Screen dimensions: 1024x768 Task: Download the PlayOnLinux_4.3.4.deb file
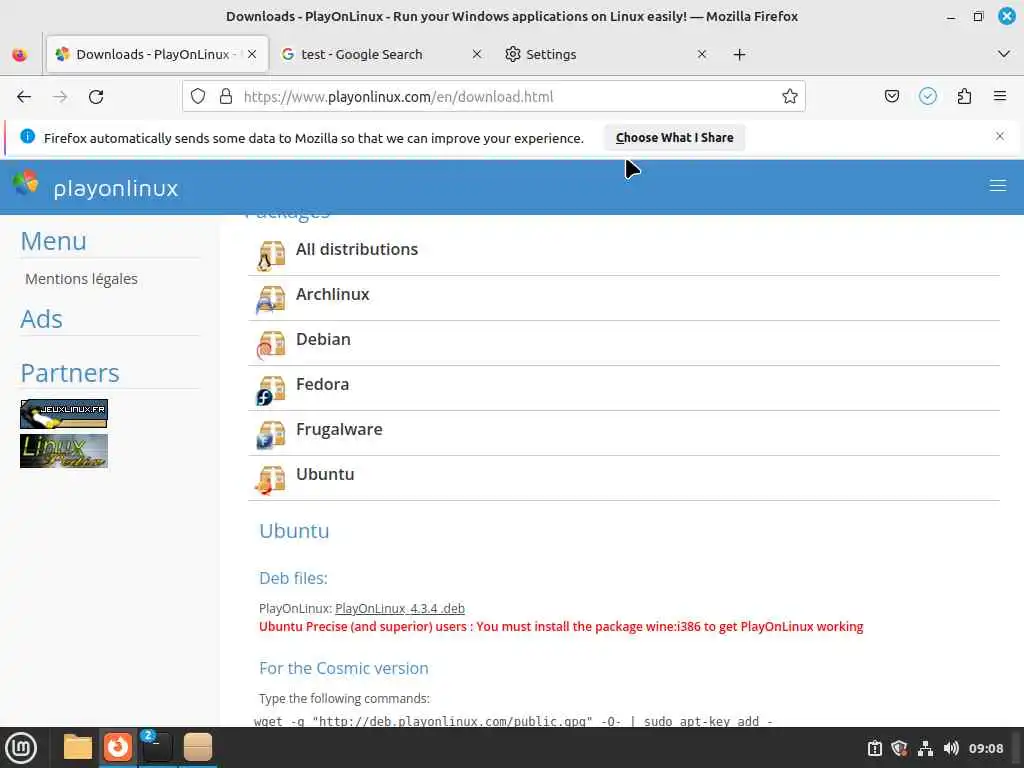point(400,609)
